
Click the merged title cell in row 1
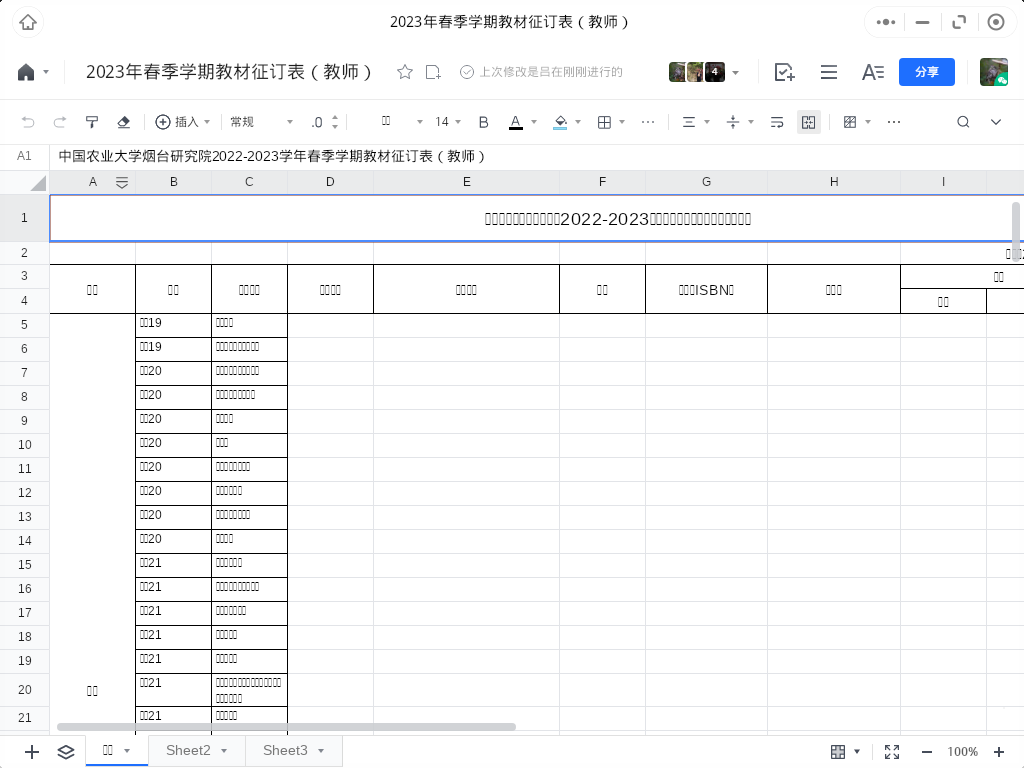click(x=537, y=219)
